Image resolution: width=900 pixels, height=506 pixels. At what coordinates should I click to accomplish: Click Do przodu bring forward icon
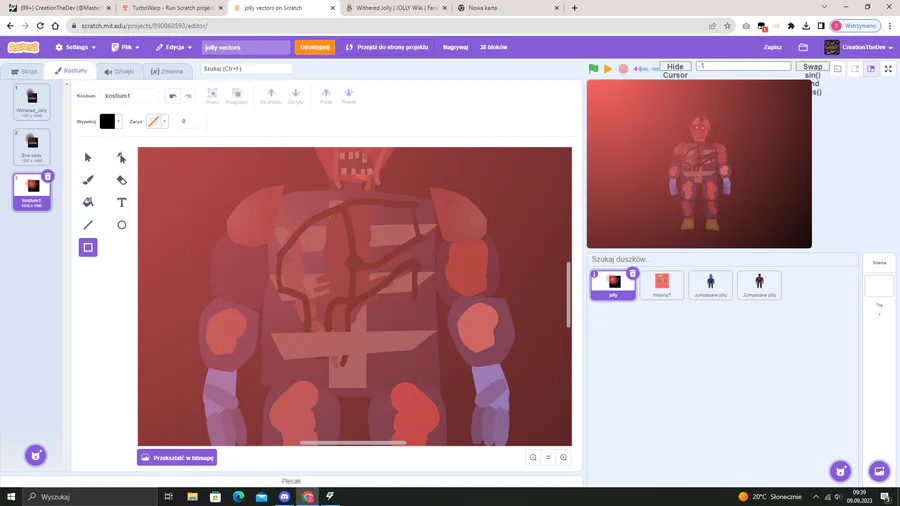tap(271, 96)
